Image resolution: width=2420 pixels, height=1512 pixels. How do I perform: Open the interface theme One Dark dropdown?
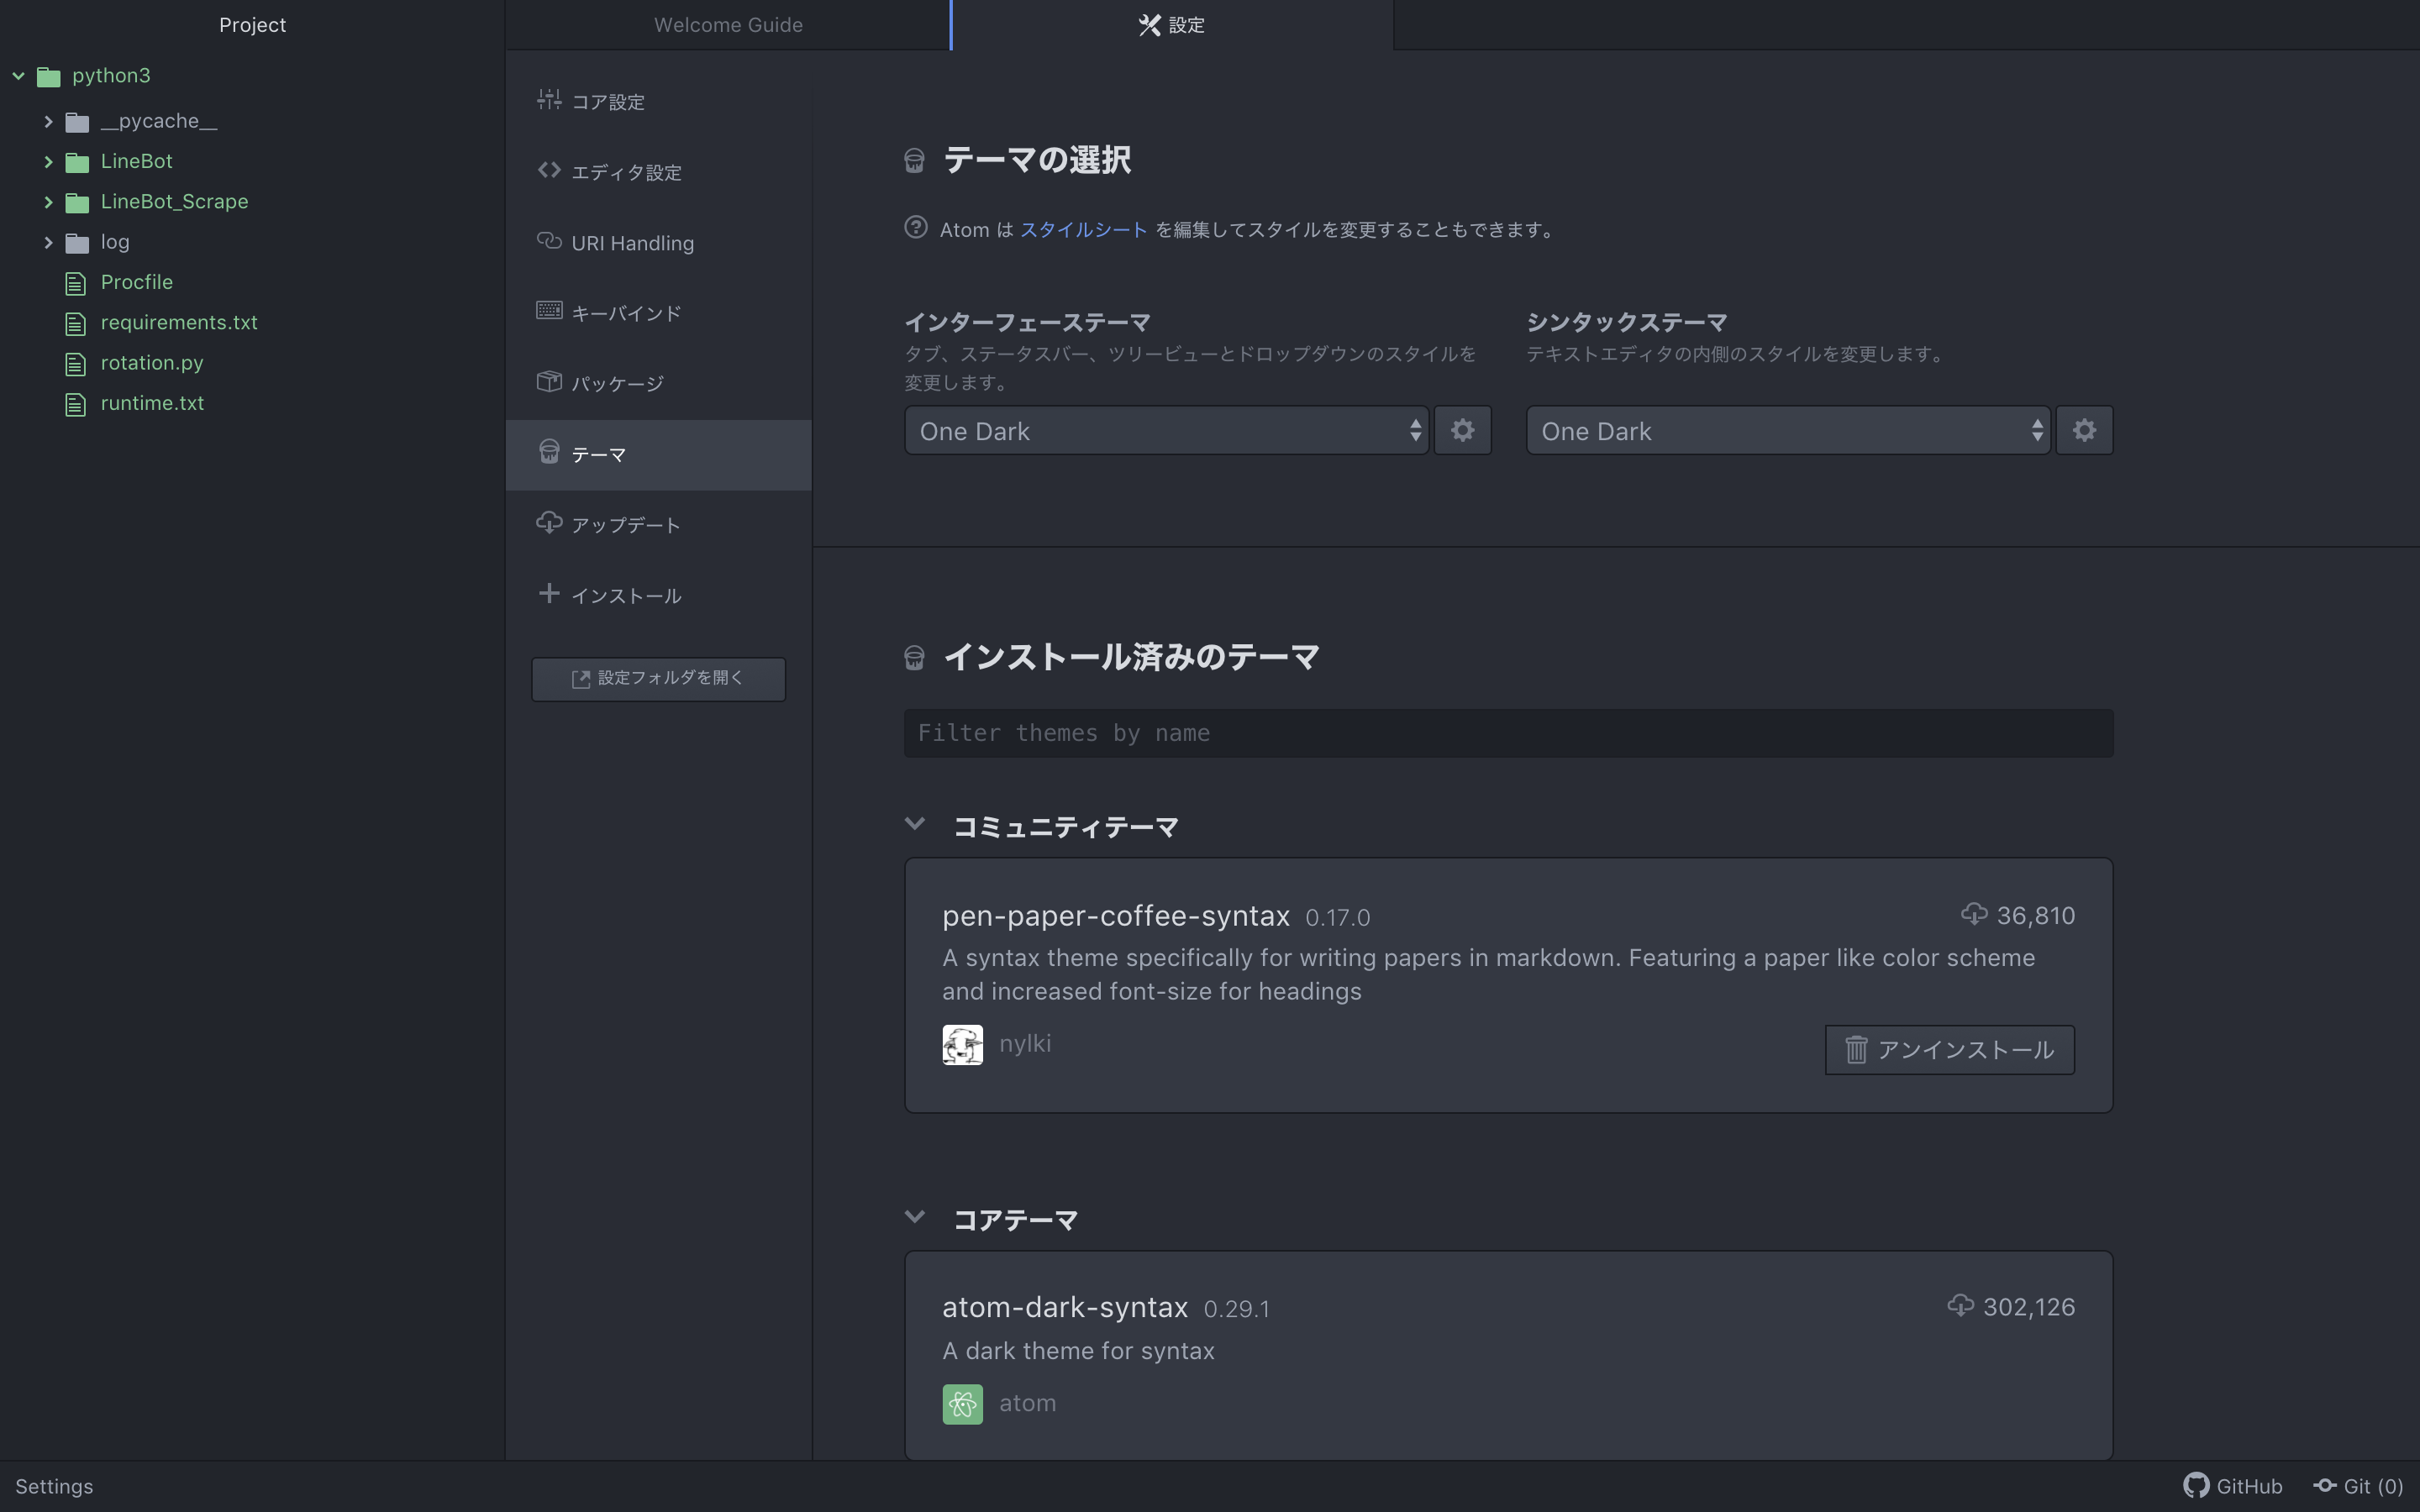point(1166,430)
